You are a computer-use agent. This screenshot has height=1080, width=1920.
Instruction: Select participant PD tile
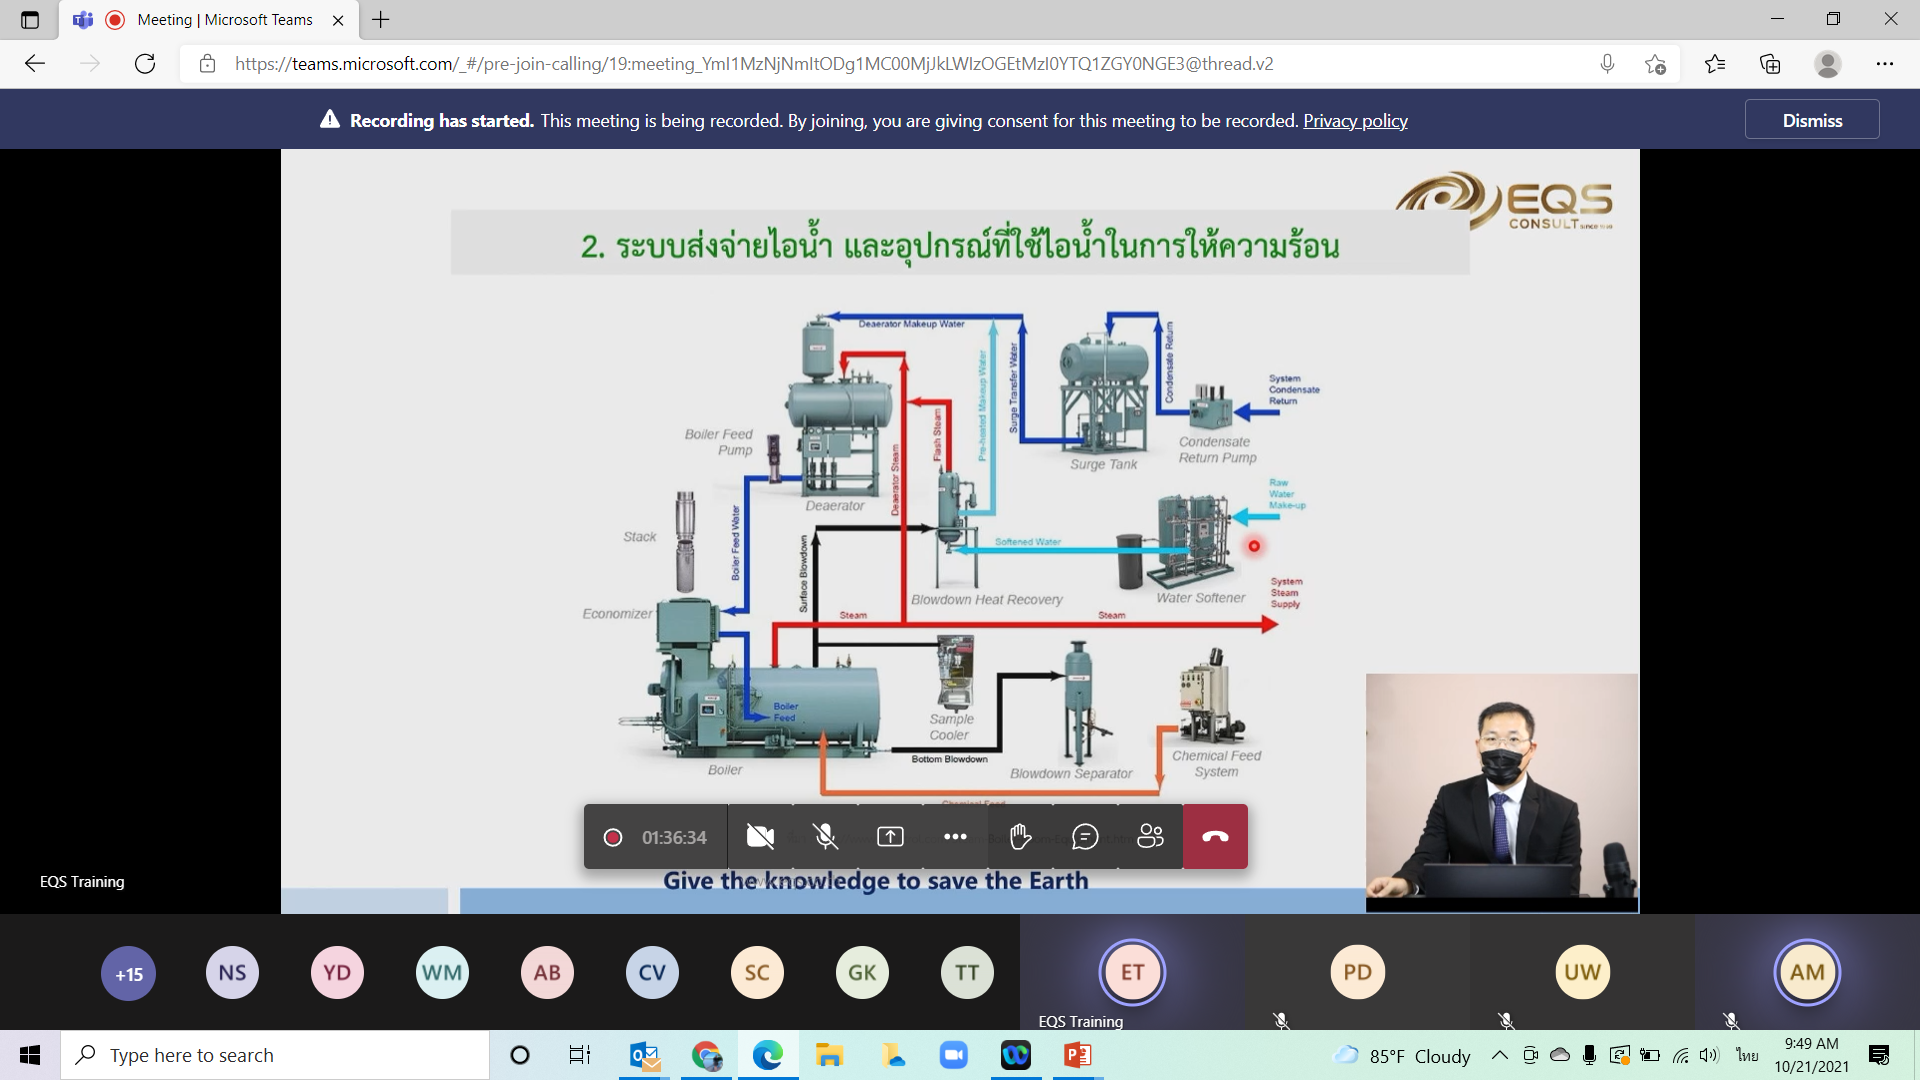[1357, 972]
